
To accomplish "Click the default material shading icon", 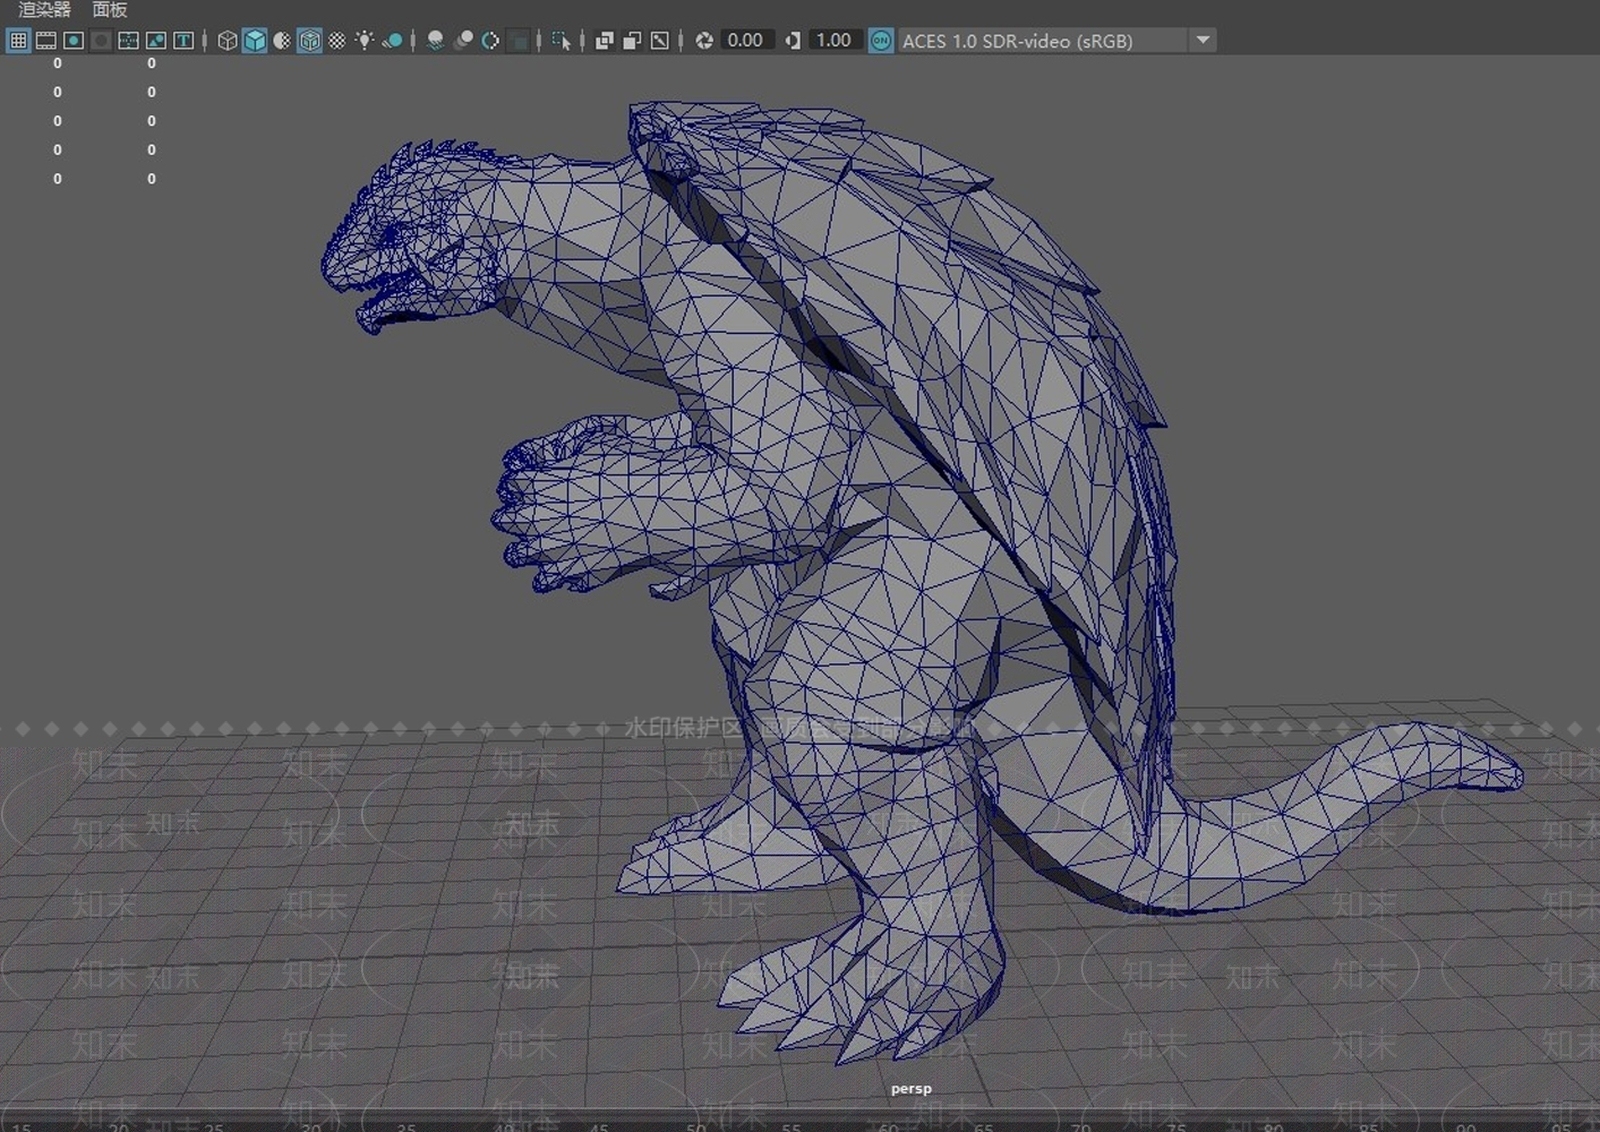I will [282, 41].
